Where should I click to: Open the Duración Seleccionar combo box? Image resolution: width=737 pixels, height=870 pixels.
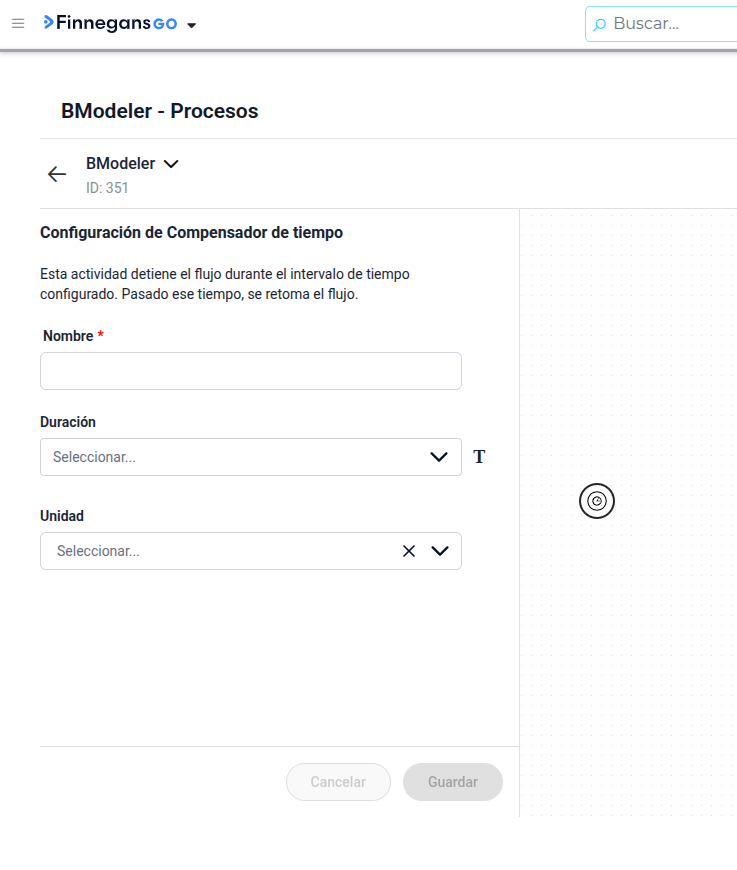(x=251, y=457)
